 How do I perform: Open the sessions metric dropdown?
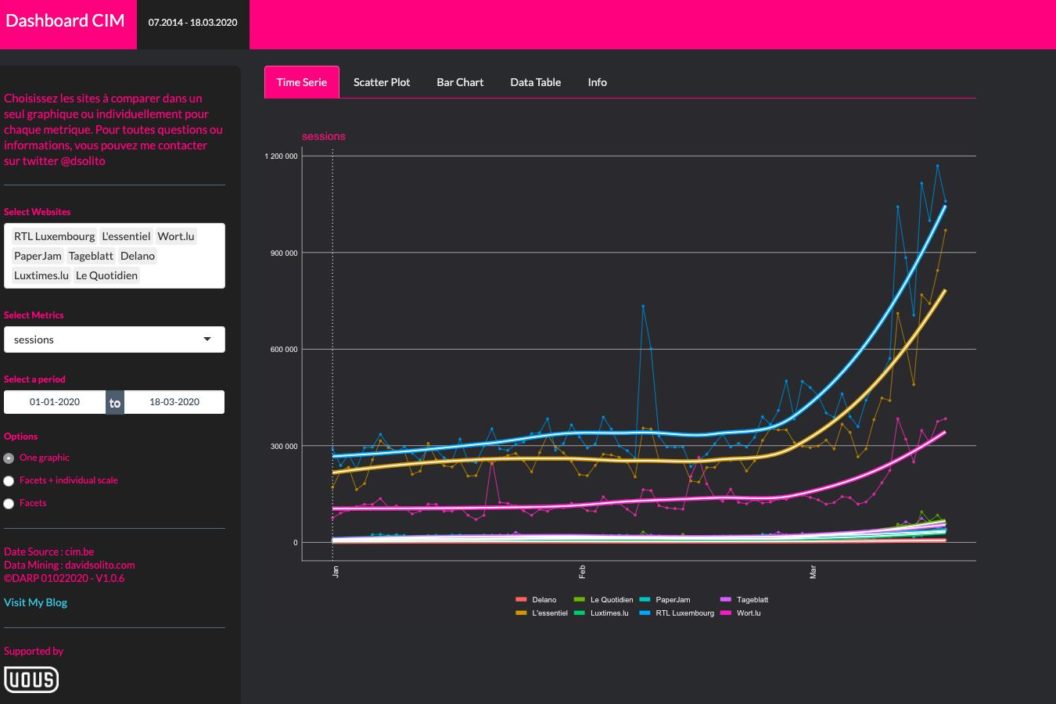(x=114, y=340)
